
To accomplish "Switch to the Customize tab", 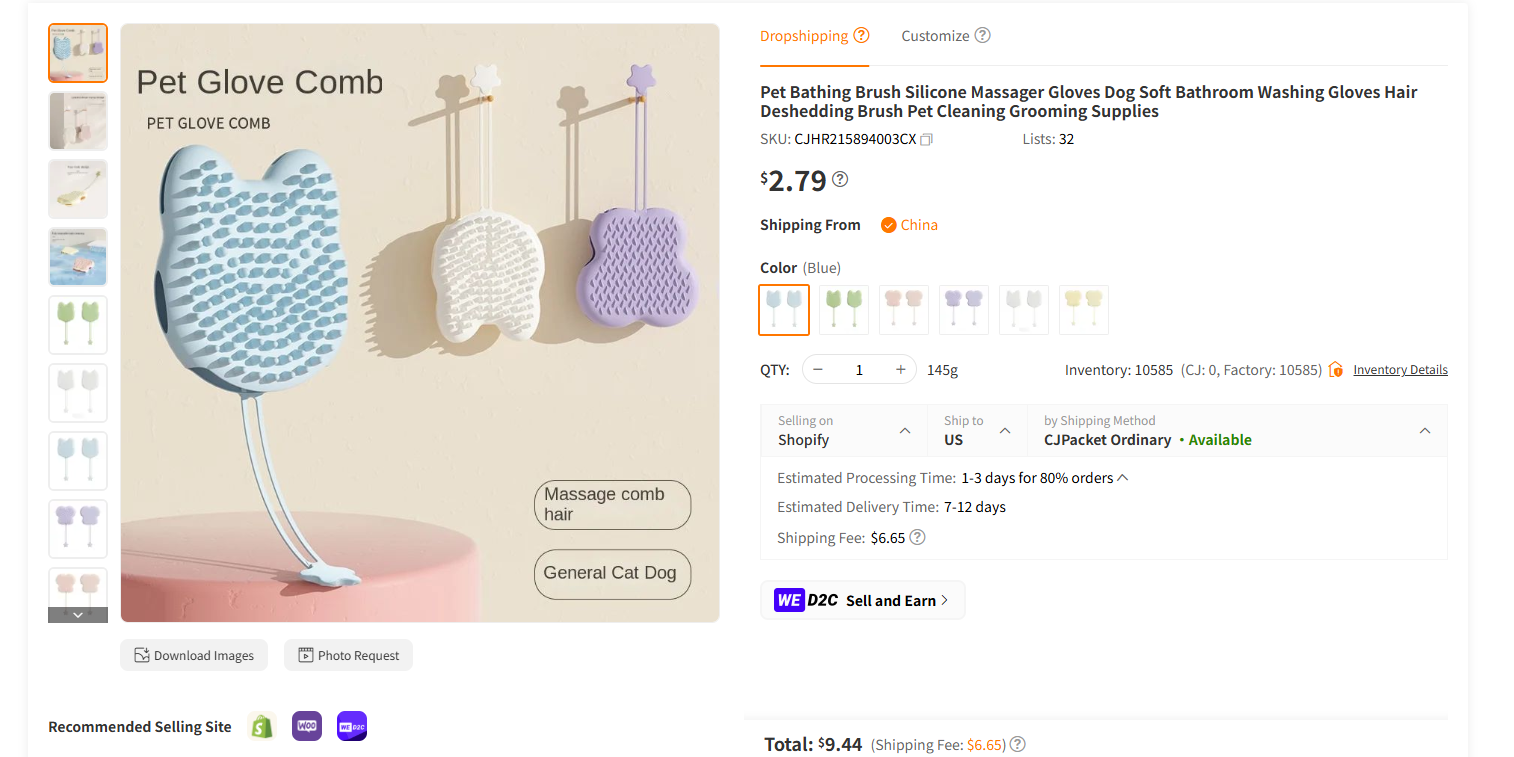I will (x=937, y=35).
